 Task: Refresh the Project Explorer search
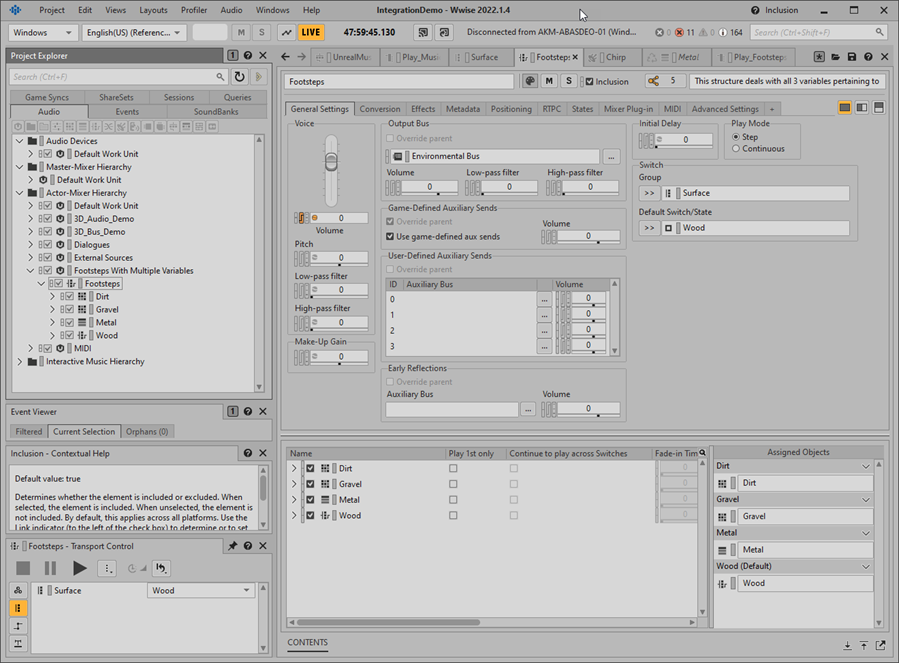239,76
